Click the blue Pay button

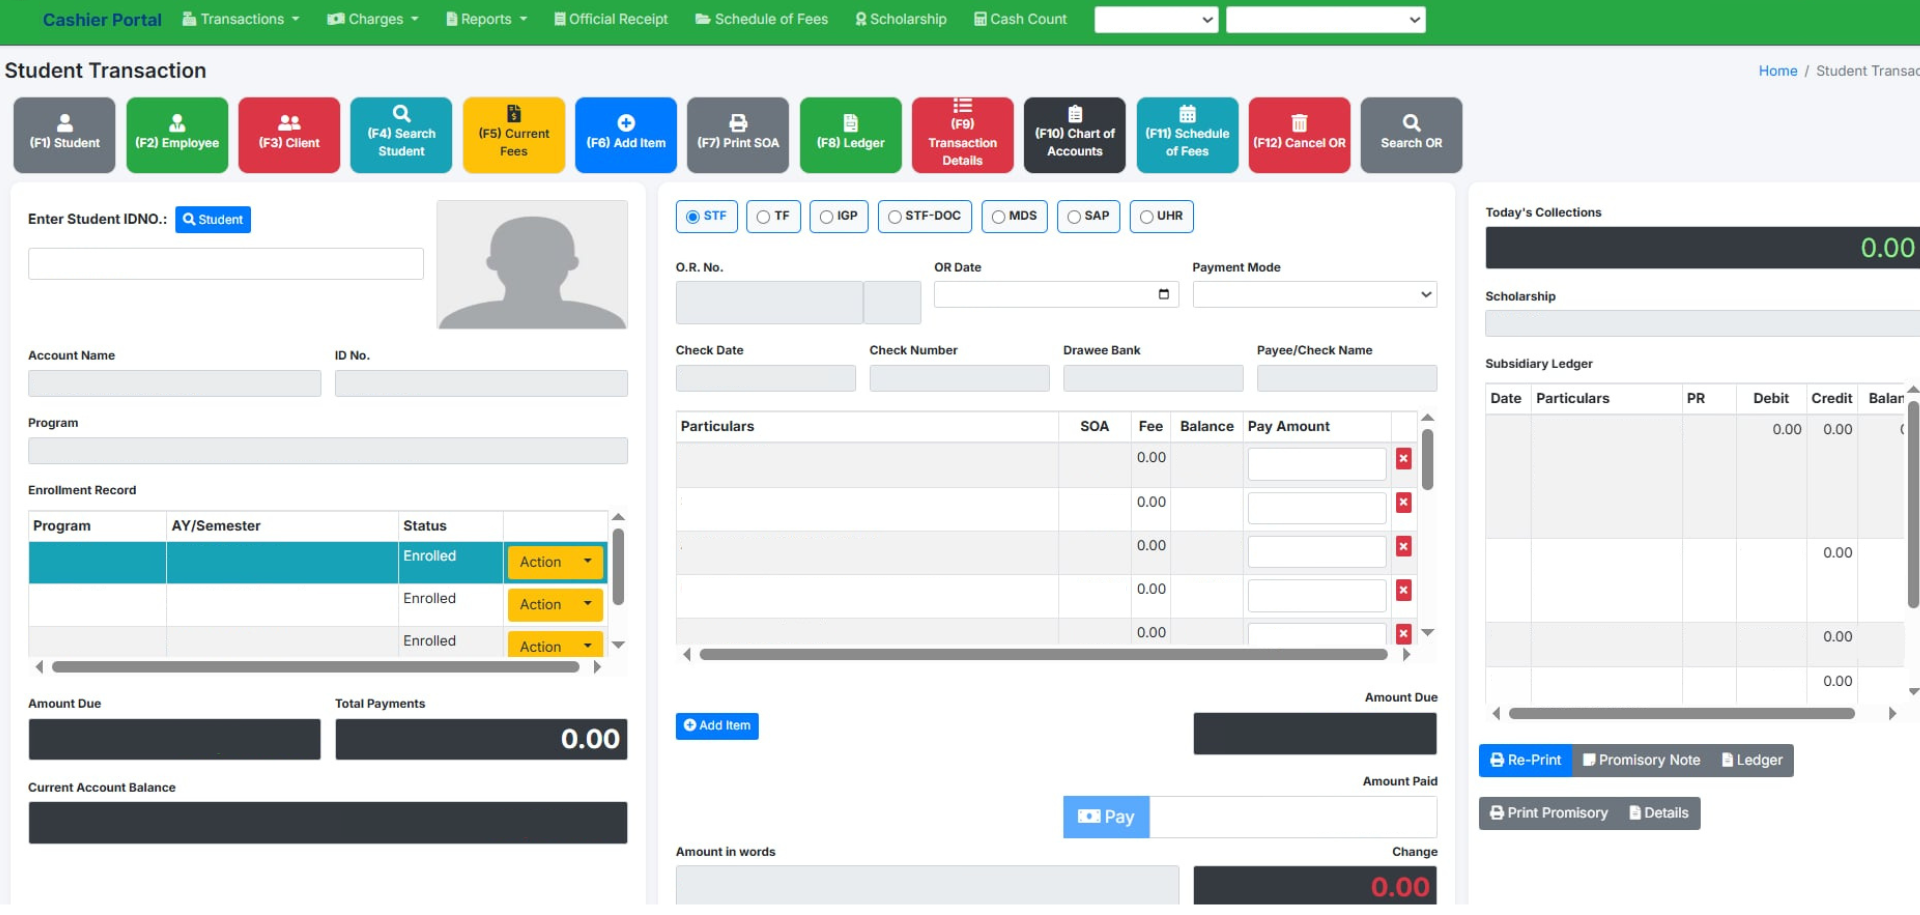point(1105,817)
